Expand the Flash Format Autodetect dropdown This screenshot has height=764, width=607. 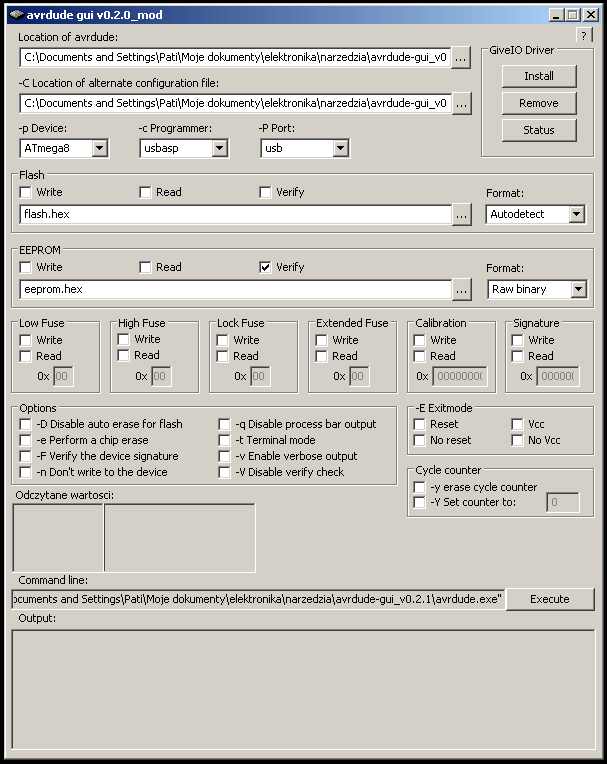577,214
